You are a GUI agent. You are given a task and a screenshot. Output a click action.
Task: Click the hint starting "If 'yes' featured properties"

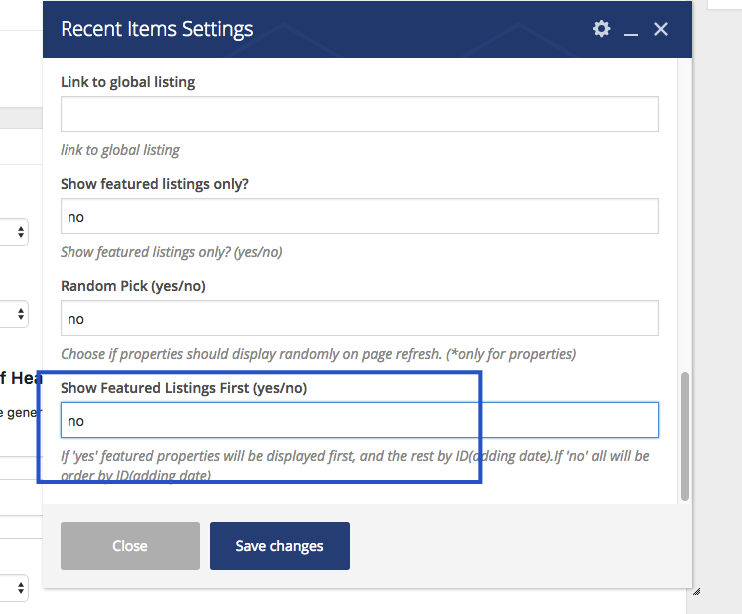tap(355, 465)
